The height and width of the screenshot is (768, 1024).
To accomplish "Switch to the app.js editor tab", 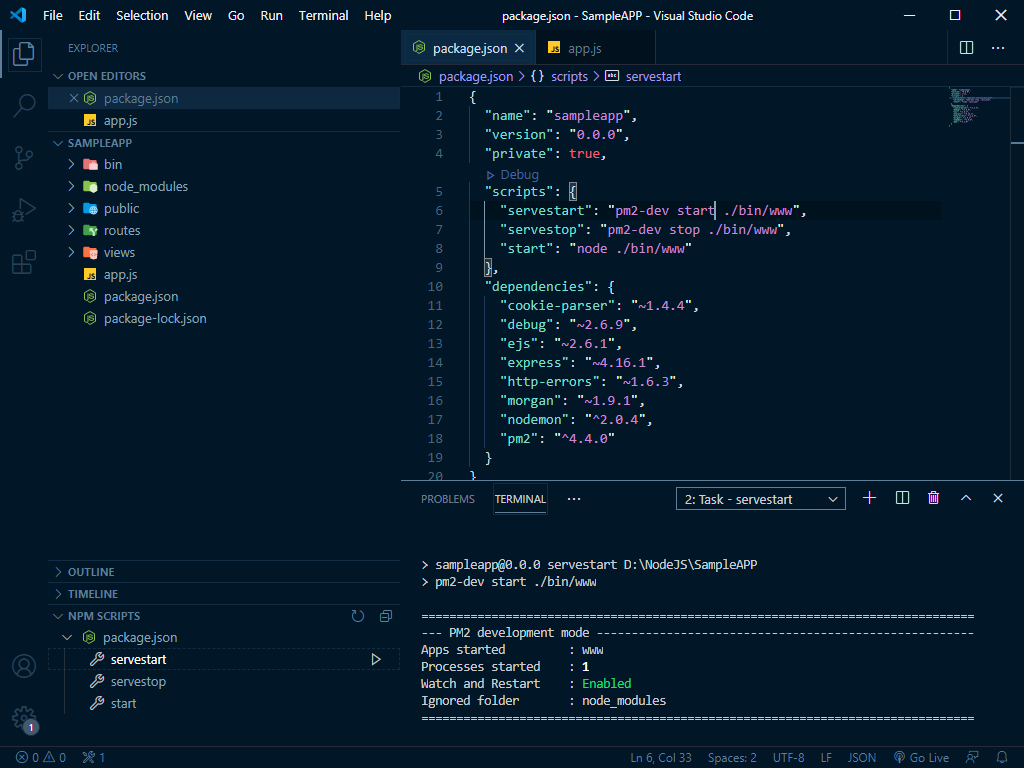I will click(x=595, y=48).
